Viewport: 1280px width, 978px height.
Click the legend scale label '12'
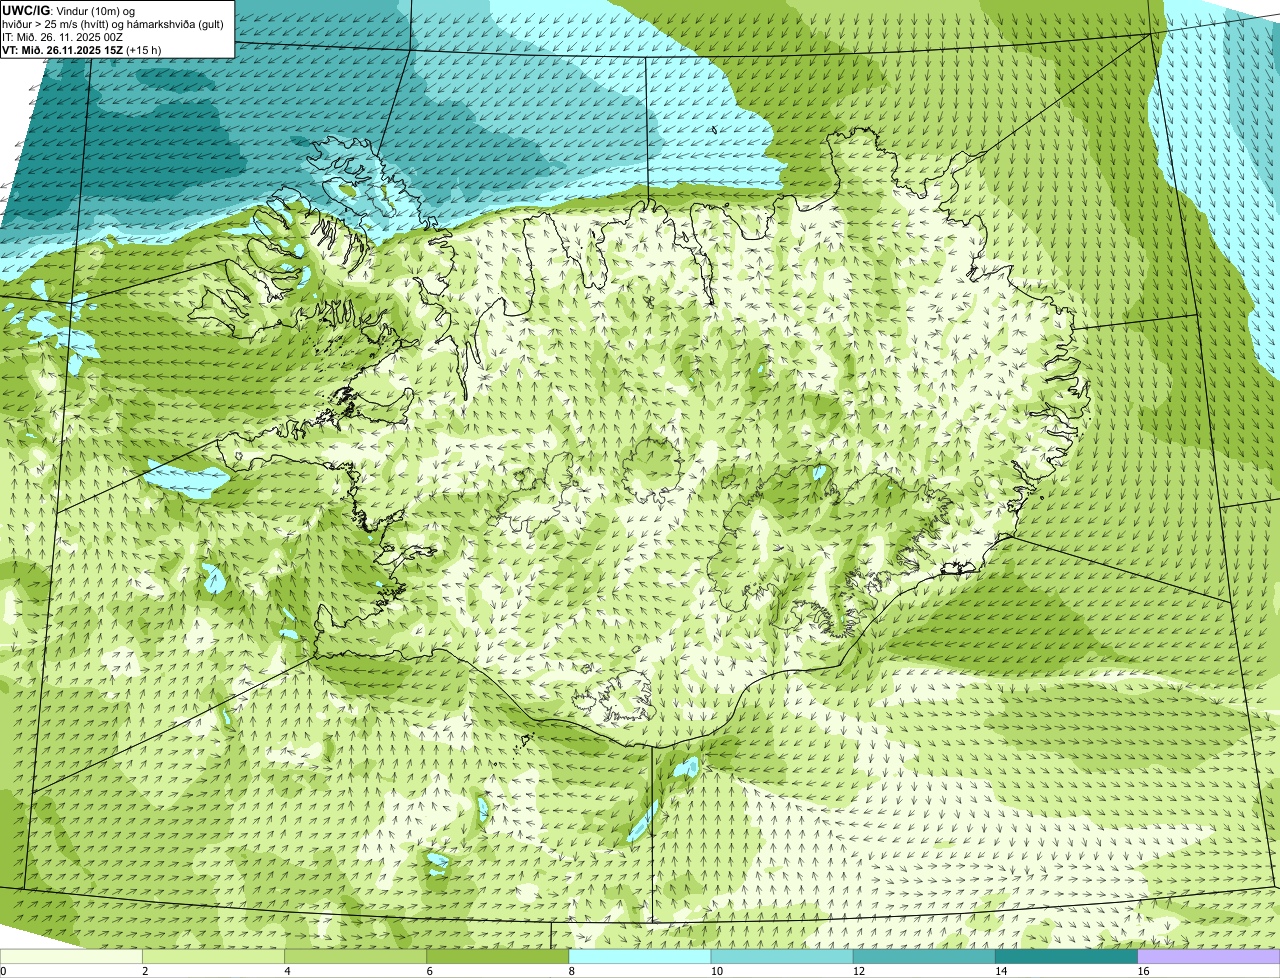tap(859, 971)
